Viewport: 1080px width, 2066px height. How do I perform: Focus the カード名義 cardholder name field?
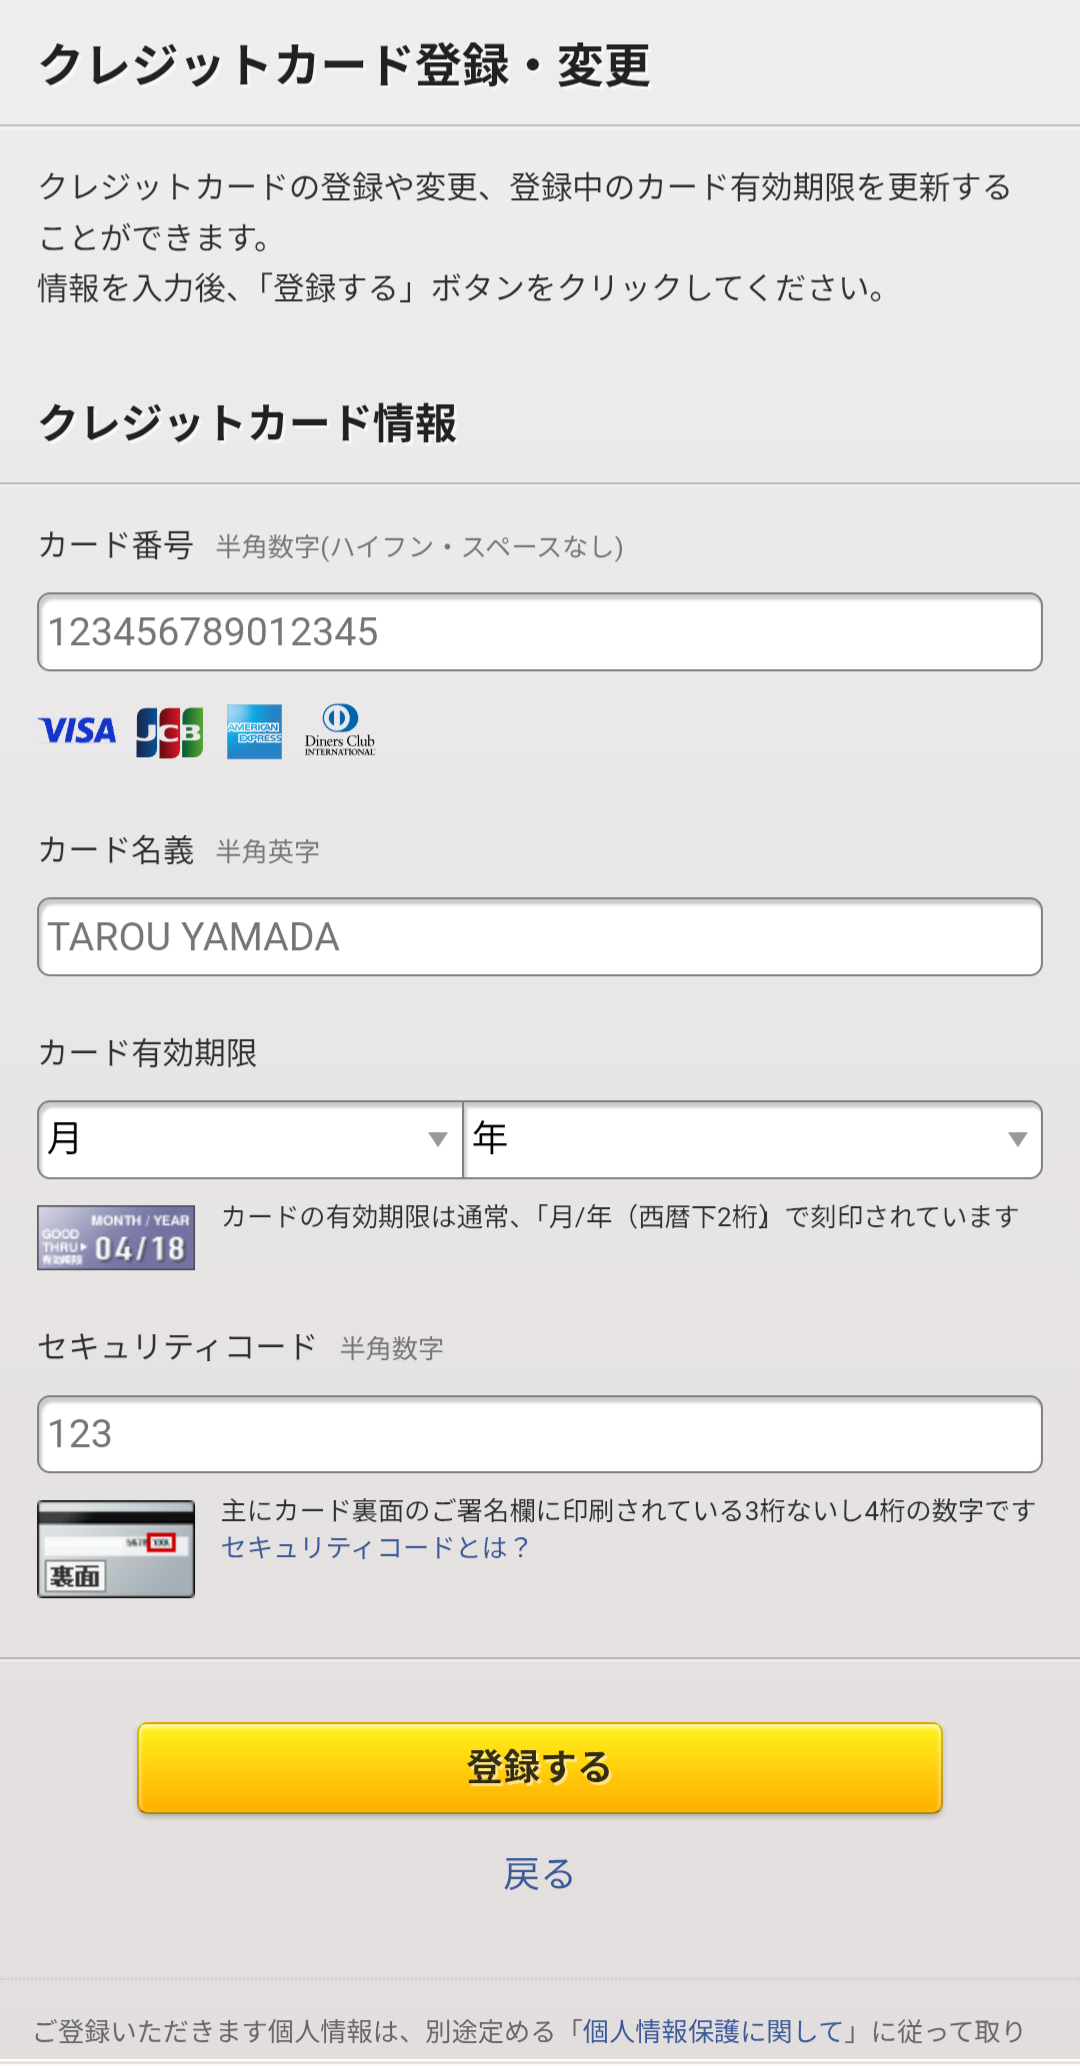[x=540, y=937]
